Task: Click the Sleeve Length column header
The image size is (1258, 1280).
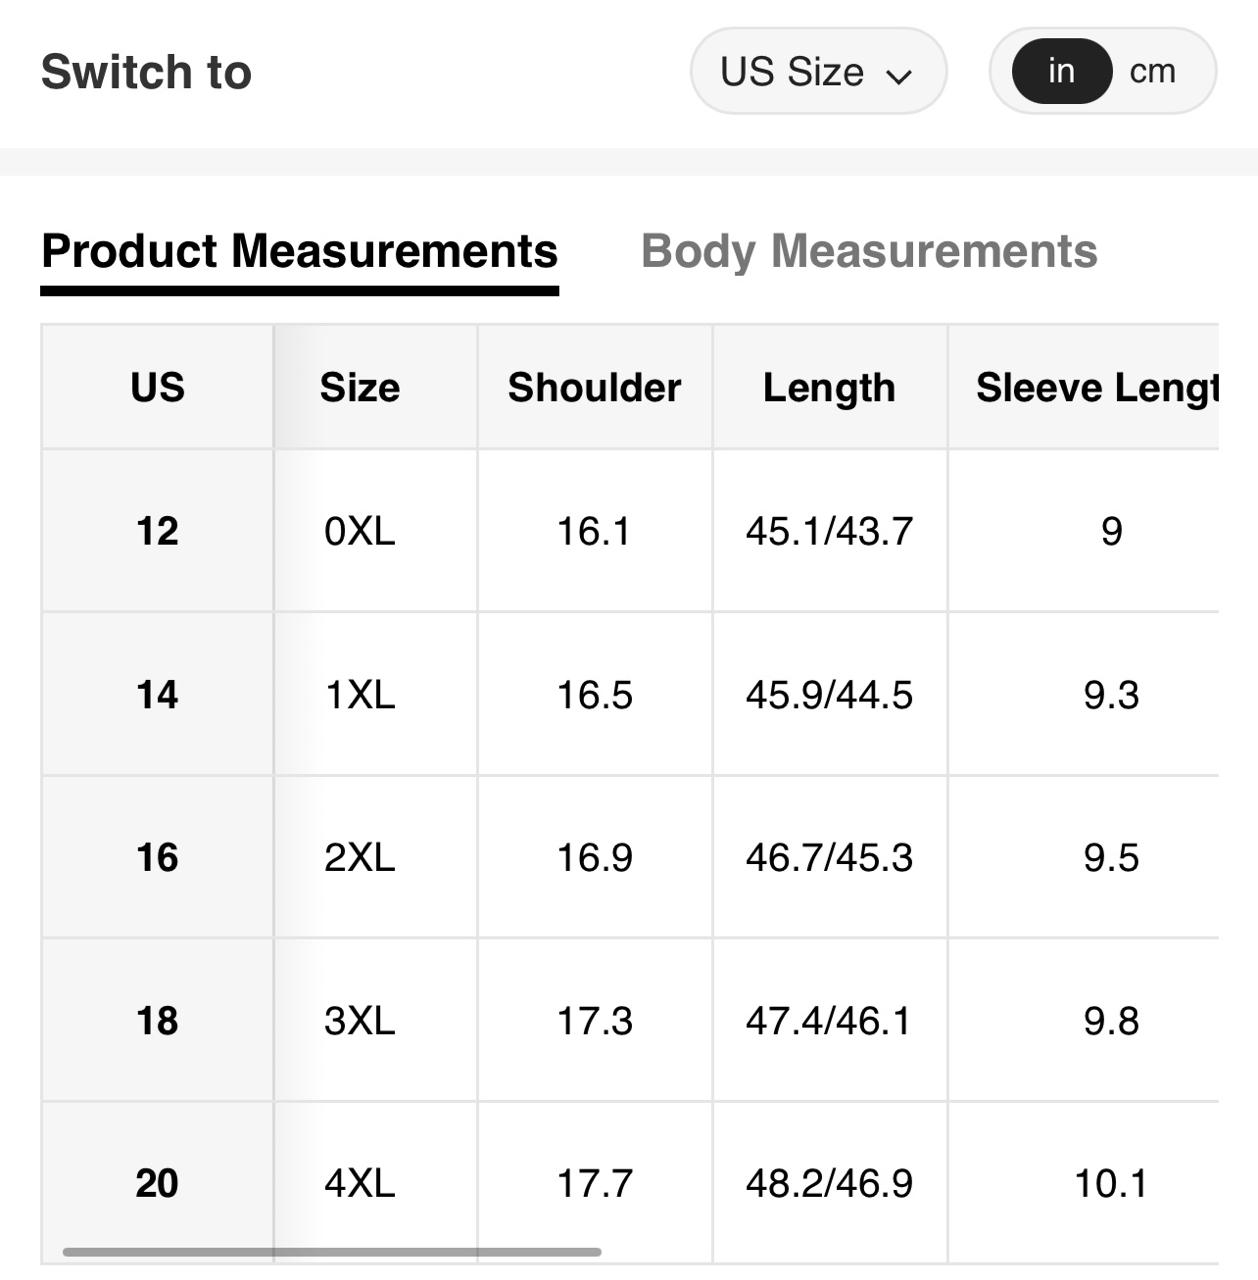Action: [1096, 387]
